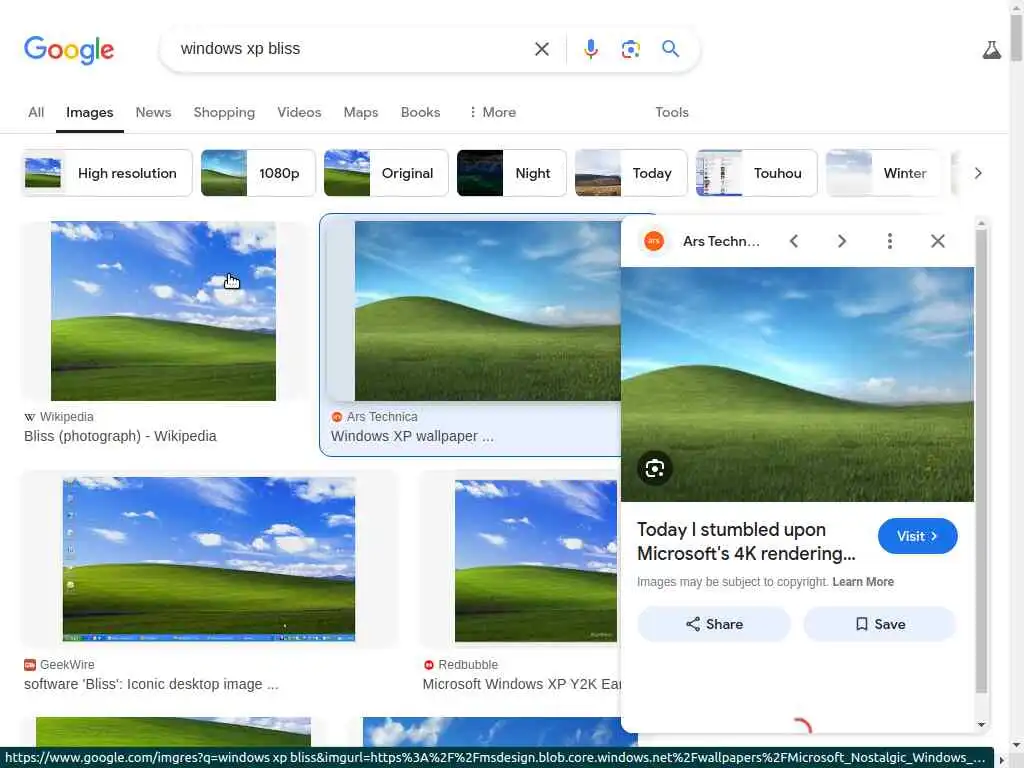
Task: Open software 'Bliss': Iconic desktop image link
Action: coord(152,684)
